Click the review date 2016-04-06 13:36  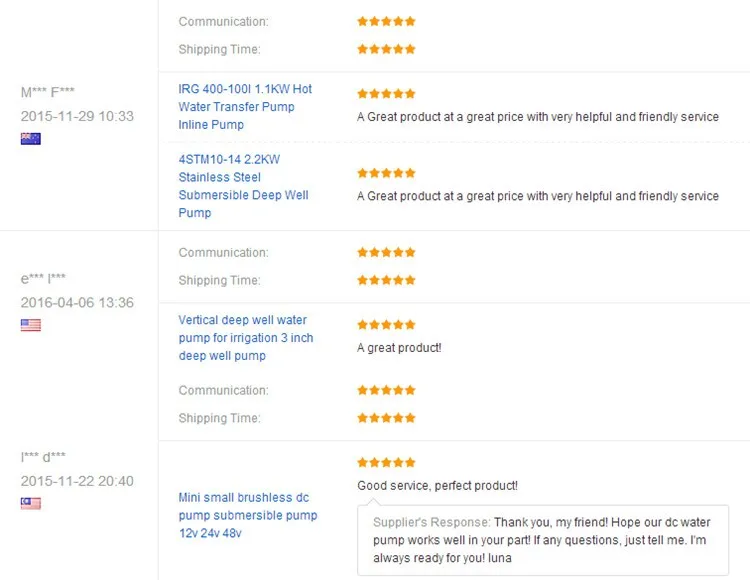(77, 303)
